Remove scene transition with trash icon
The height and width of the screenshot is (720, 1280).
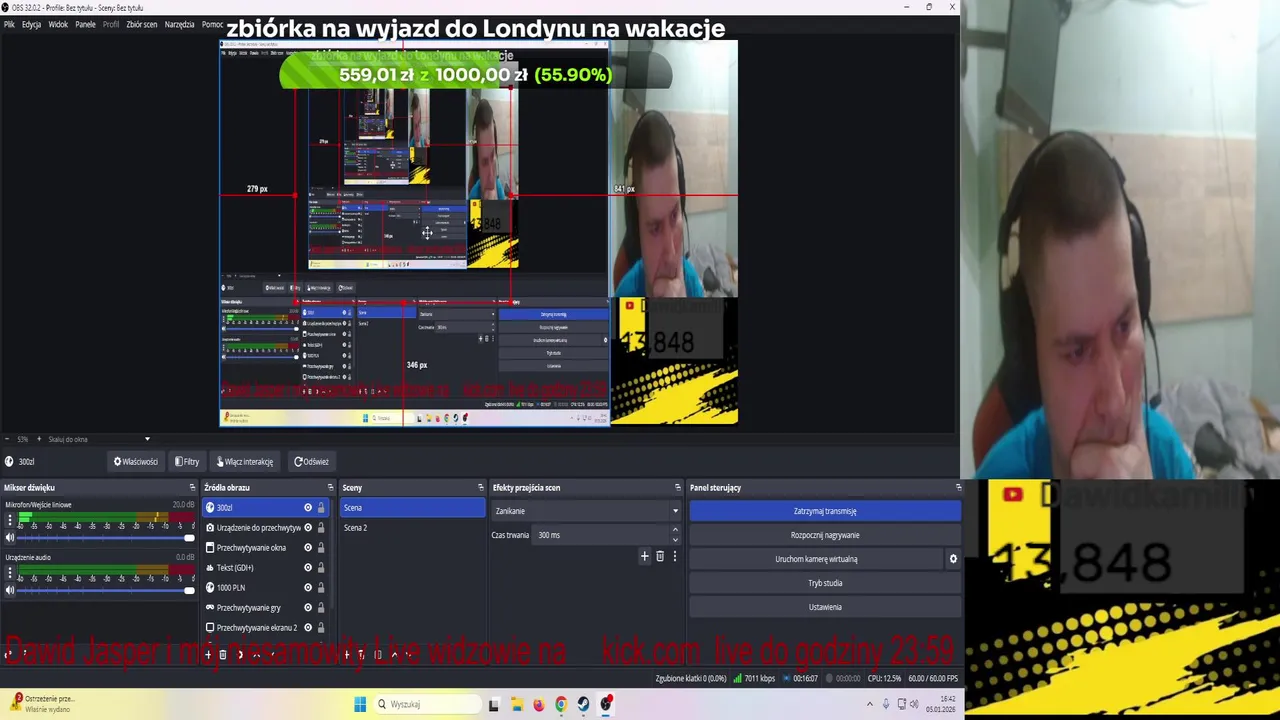pos(660,556)
